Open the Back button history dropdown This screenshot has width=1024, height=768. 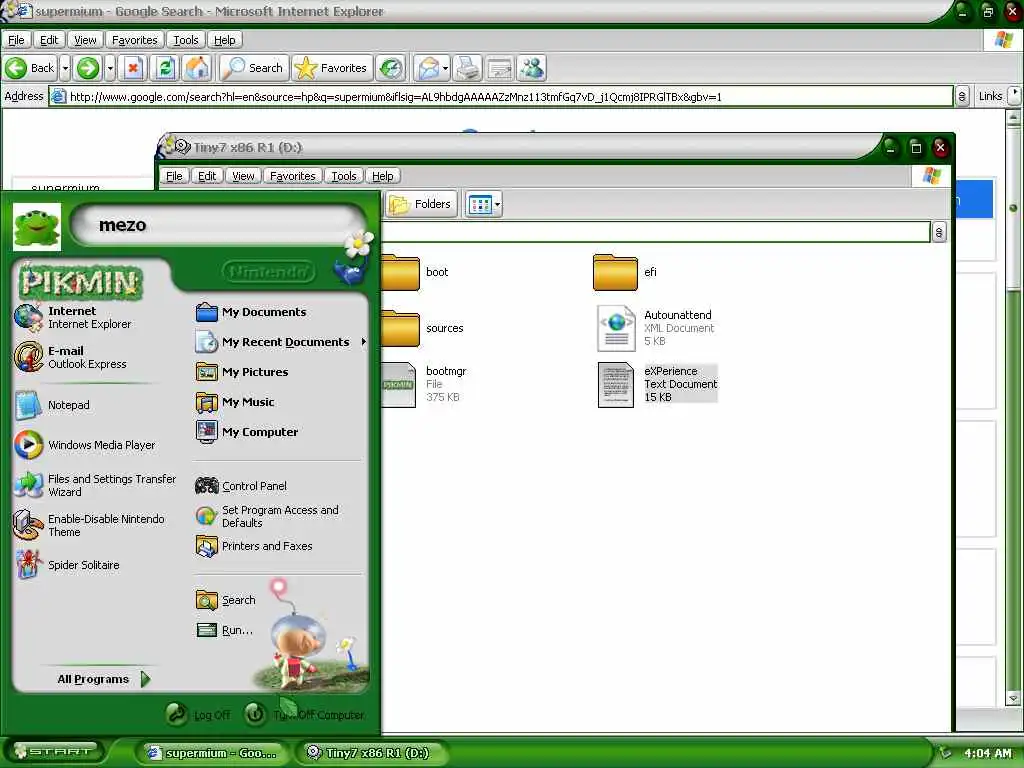65,68
